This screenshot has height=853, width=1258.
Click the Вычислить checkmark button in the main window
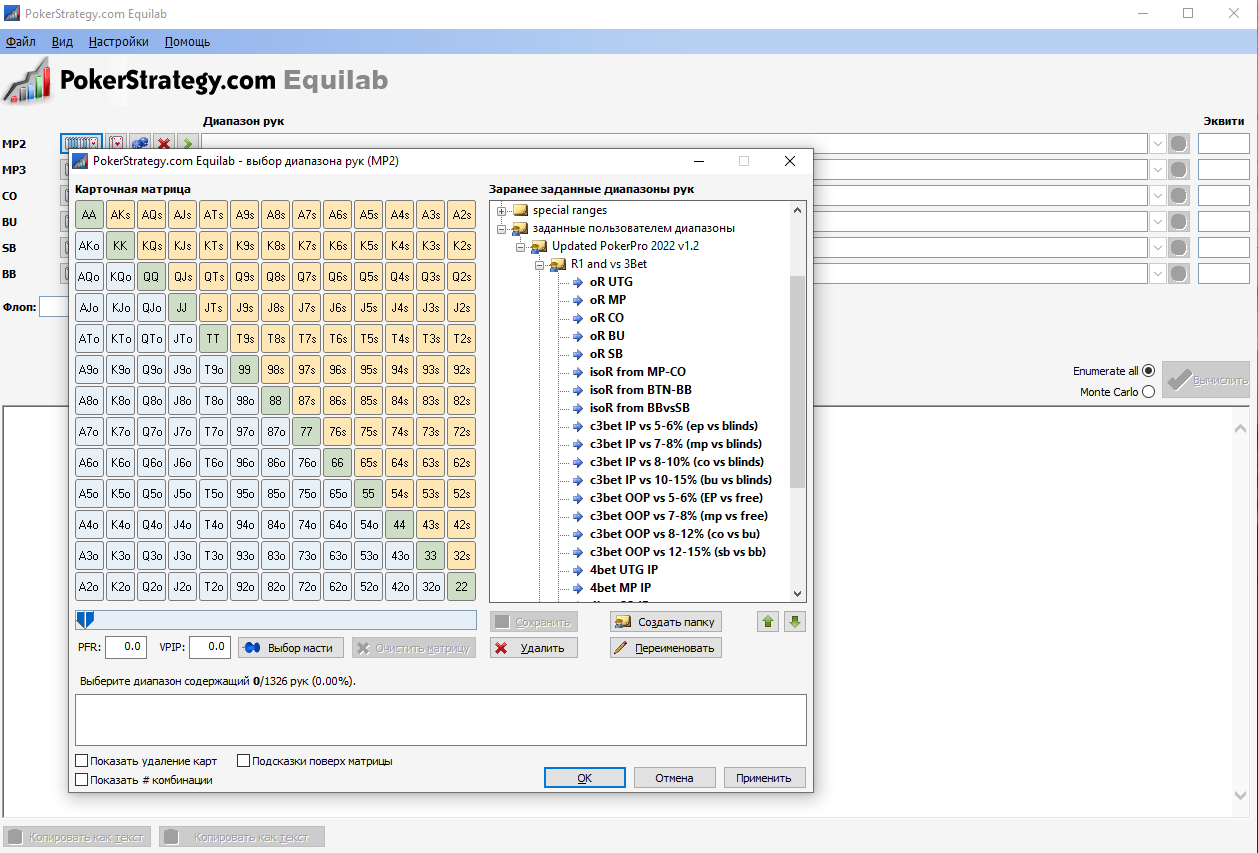tap(1206, 380)
